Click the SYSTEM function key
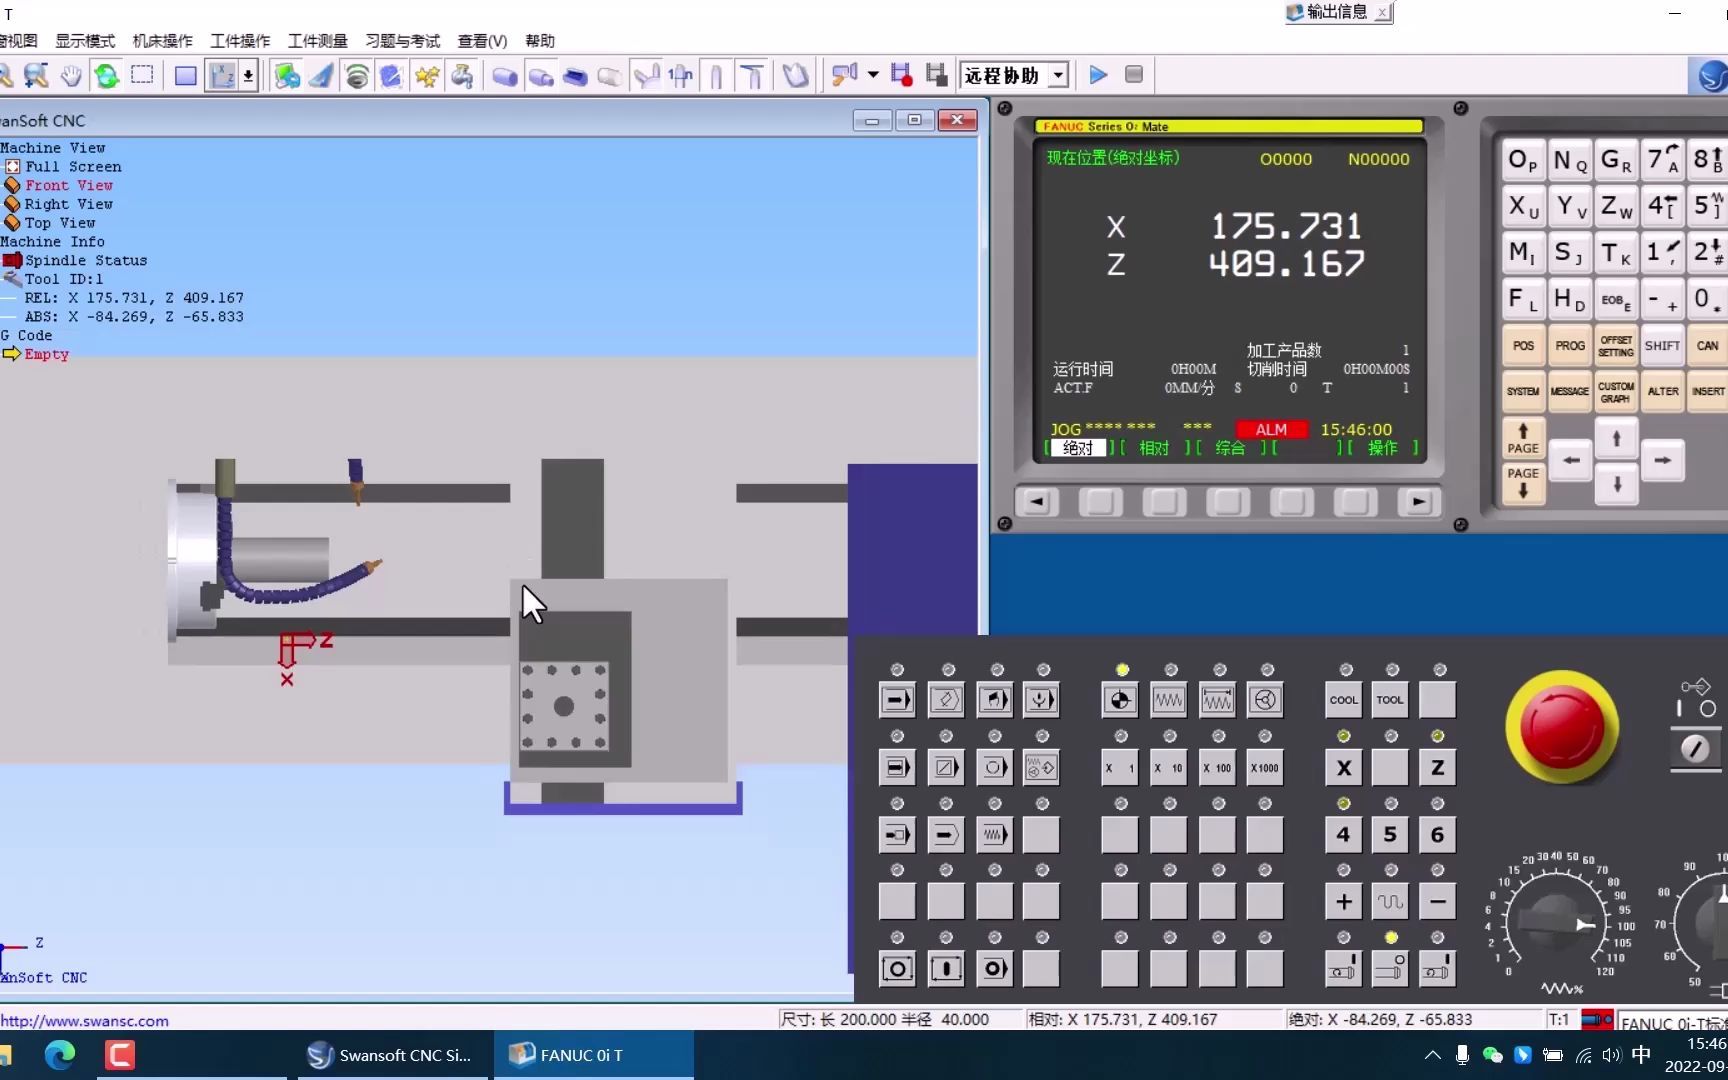The height and width of the screenshot is (1080, 1728). click(1523, 392)
